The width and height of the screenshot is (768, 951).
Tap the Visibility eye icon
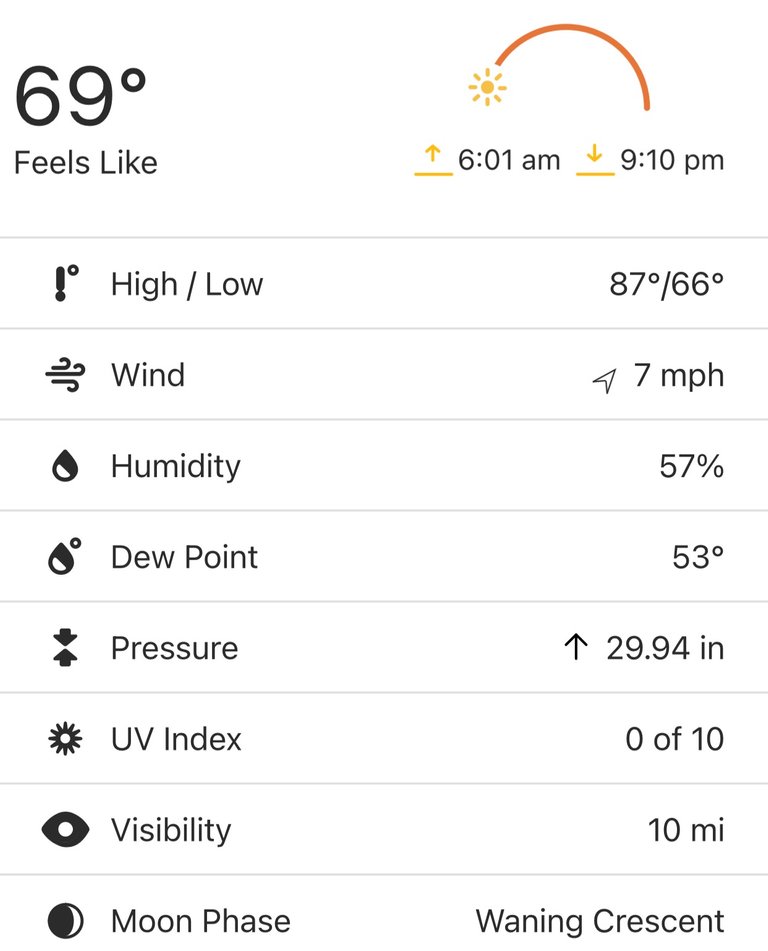click(x=66, y=830)
